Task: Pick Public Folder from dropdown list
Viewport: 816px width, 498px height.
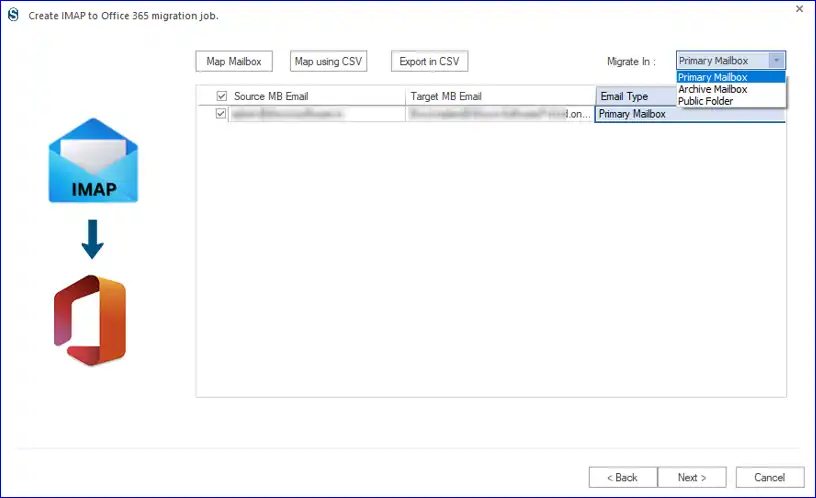Action: coord(731,101)
